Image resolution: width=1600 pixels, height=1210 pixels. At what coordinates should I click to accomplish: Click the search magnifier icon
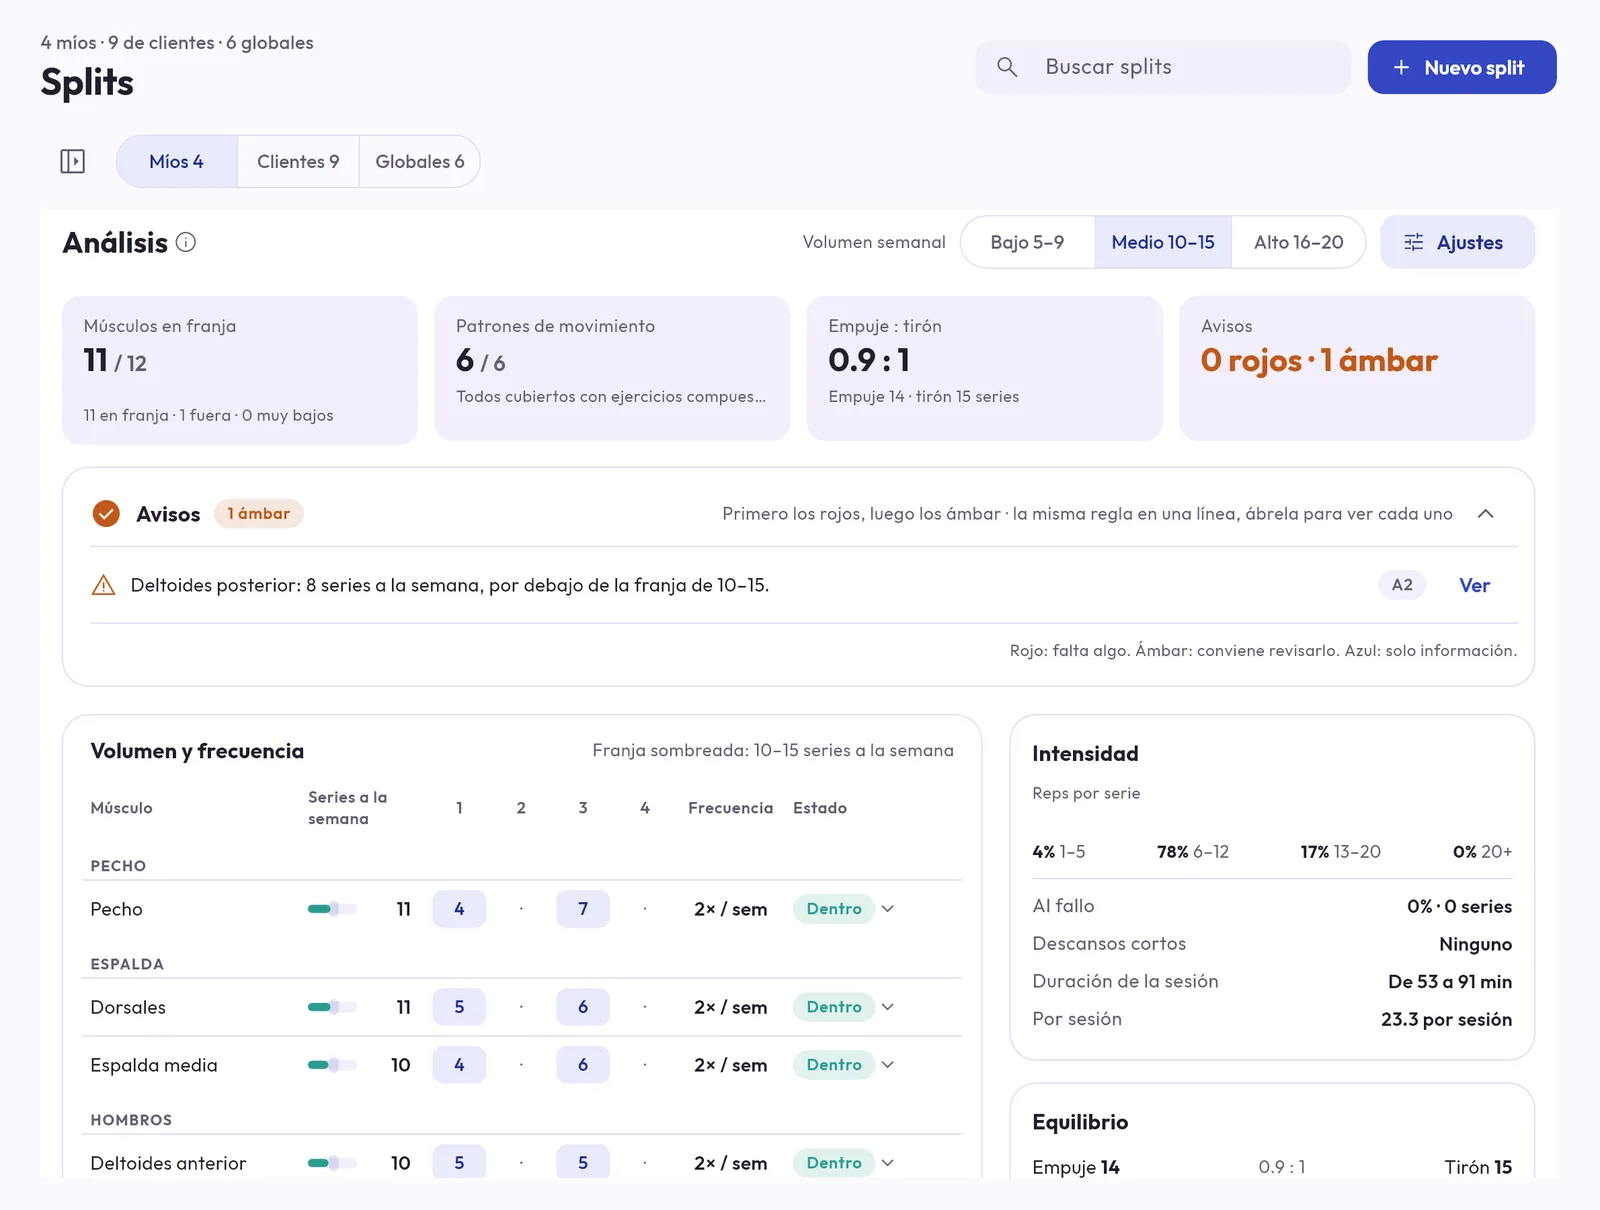[1007, 67]
